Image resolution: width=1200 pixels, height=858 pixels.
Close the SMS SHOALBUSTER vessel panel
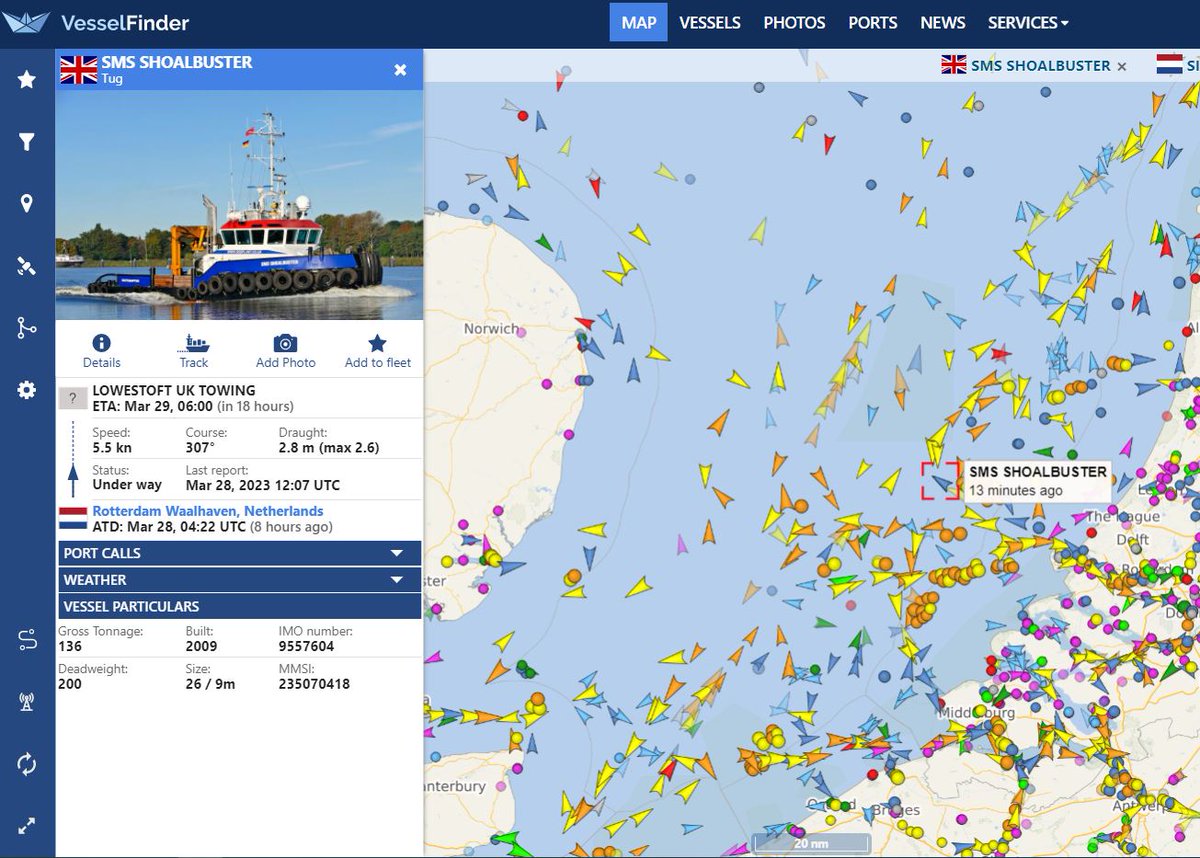coord(400,70)
